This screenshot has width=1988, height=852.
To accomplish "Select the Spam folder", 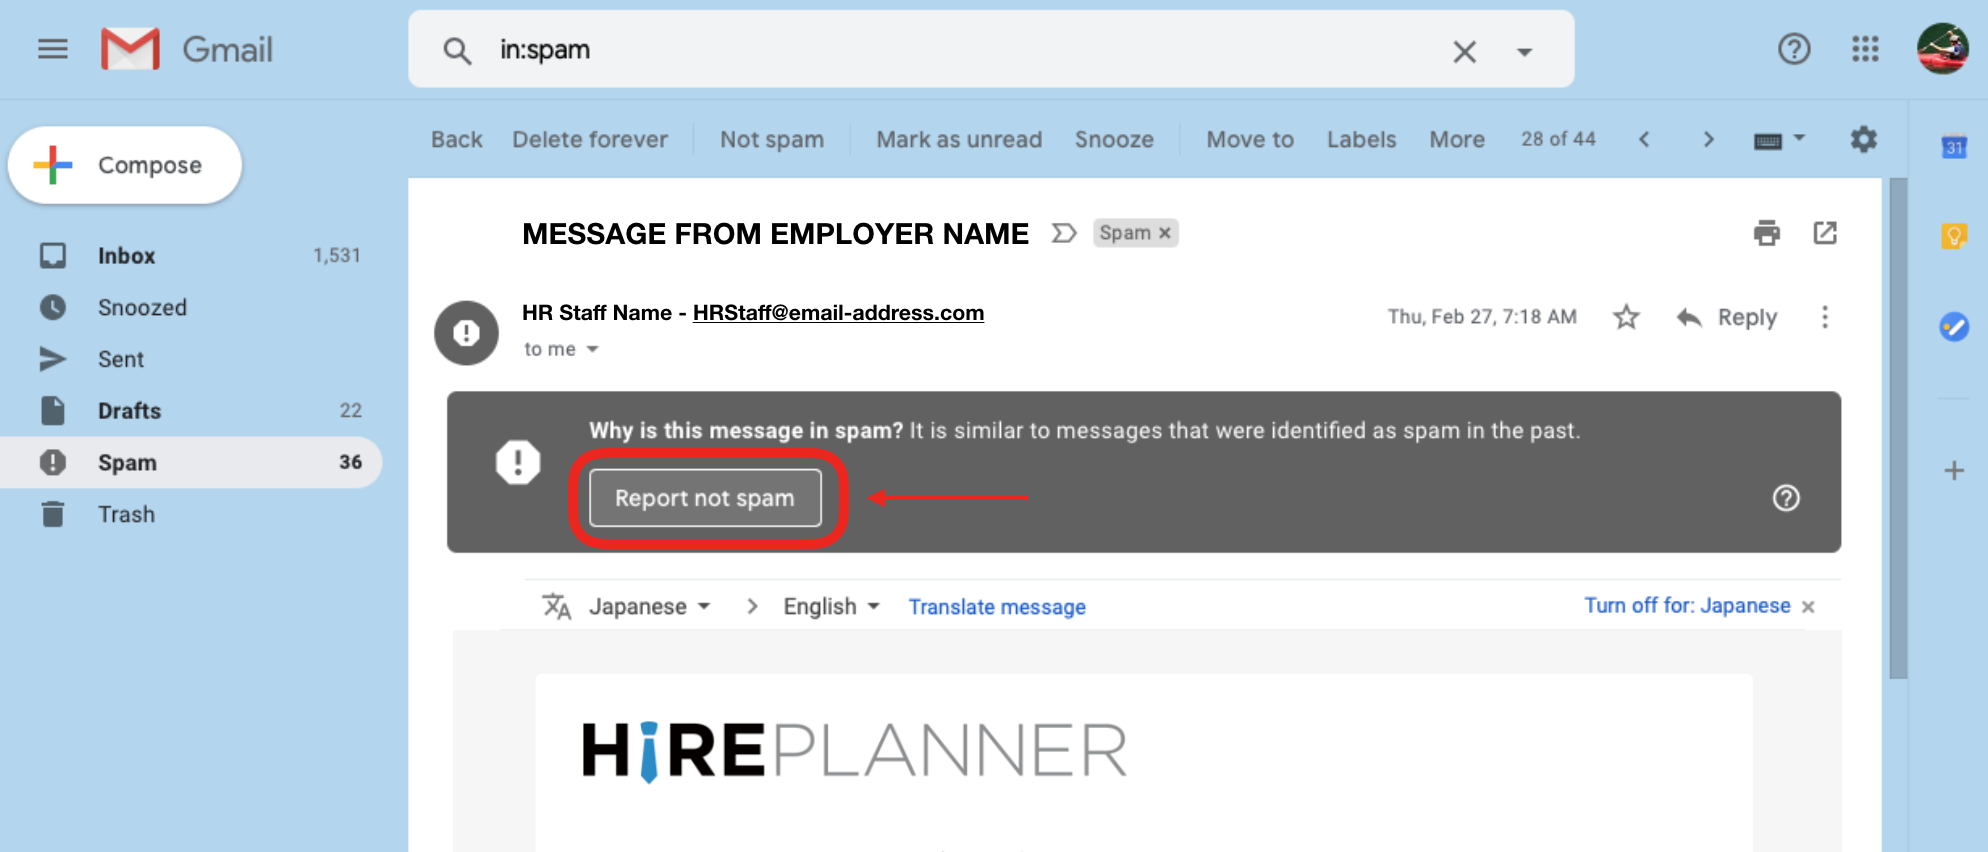I will pyautogui.click(x=190, y=462).
